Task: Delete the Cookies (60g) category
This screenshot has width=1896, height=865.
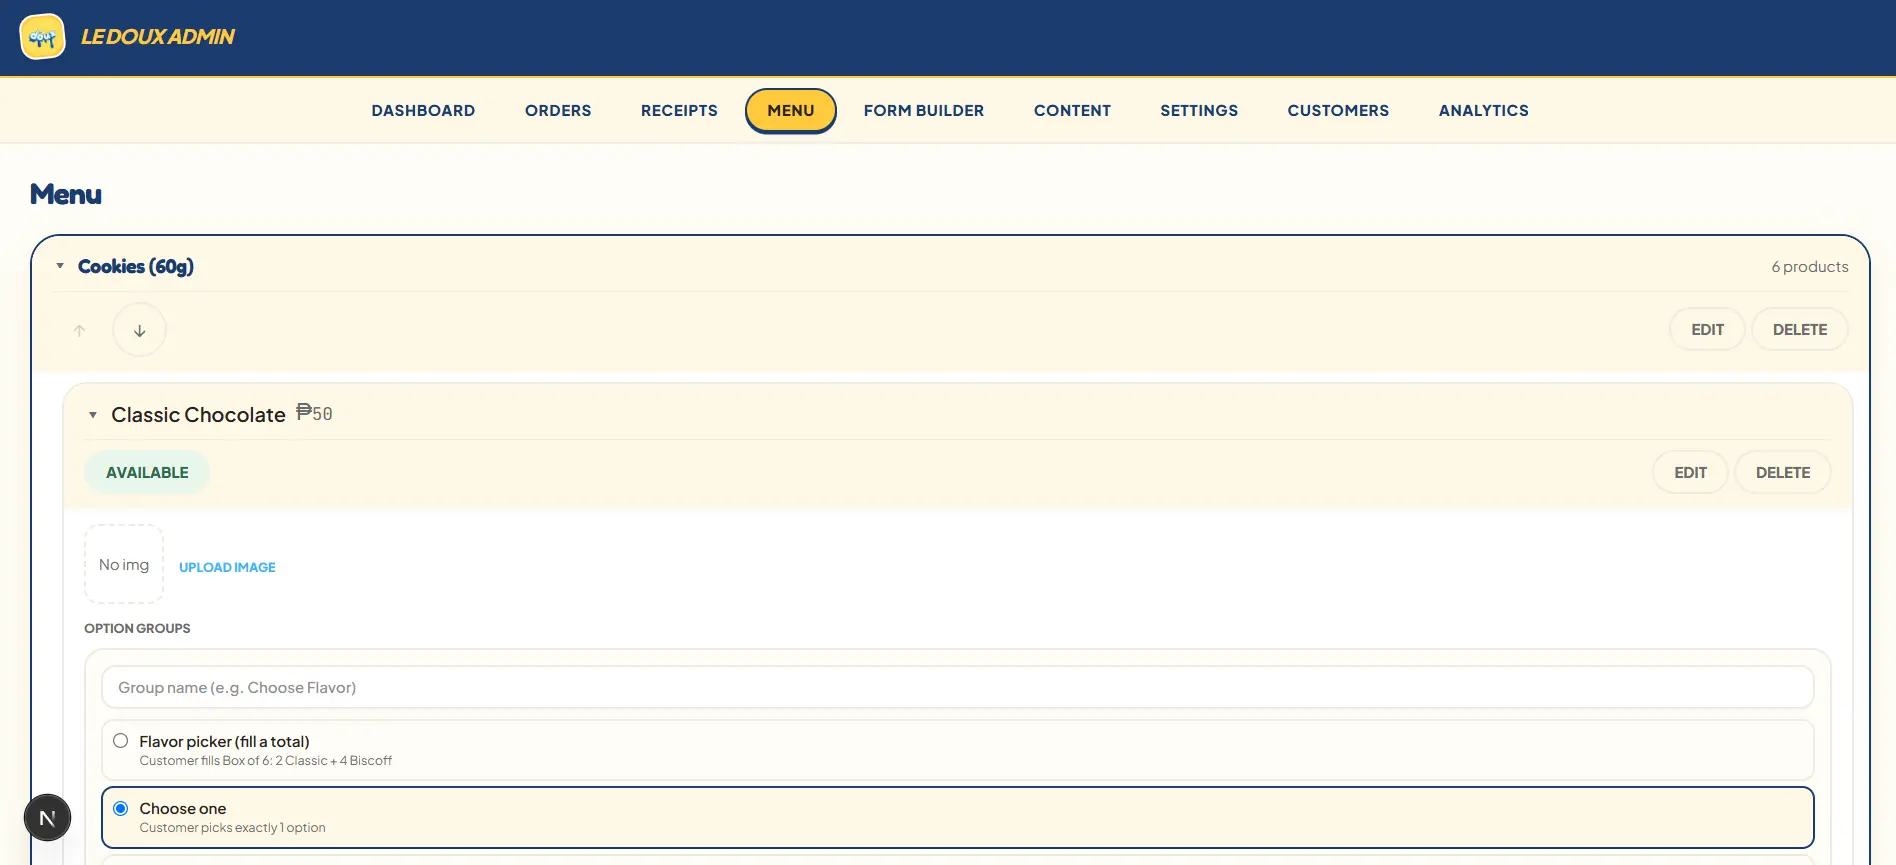Action: 1800,330
